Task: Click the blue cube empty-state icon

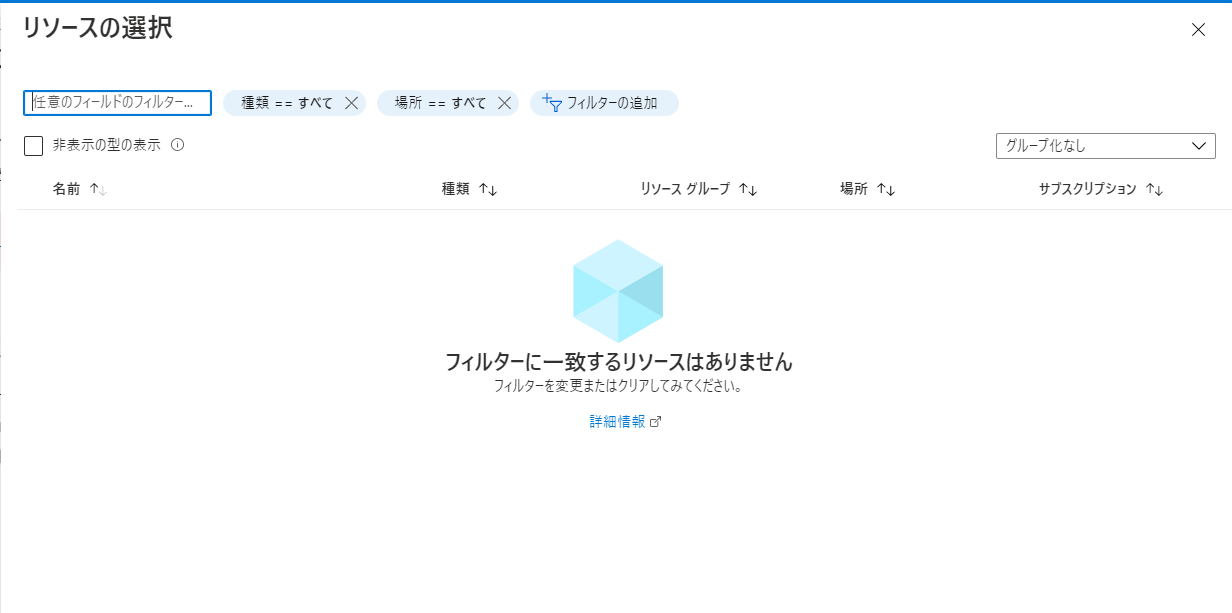Action: 617,291
